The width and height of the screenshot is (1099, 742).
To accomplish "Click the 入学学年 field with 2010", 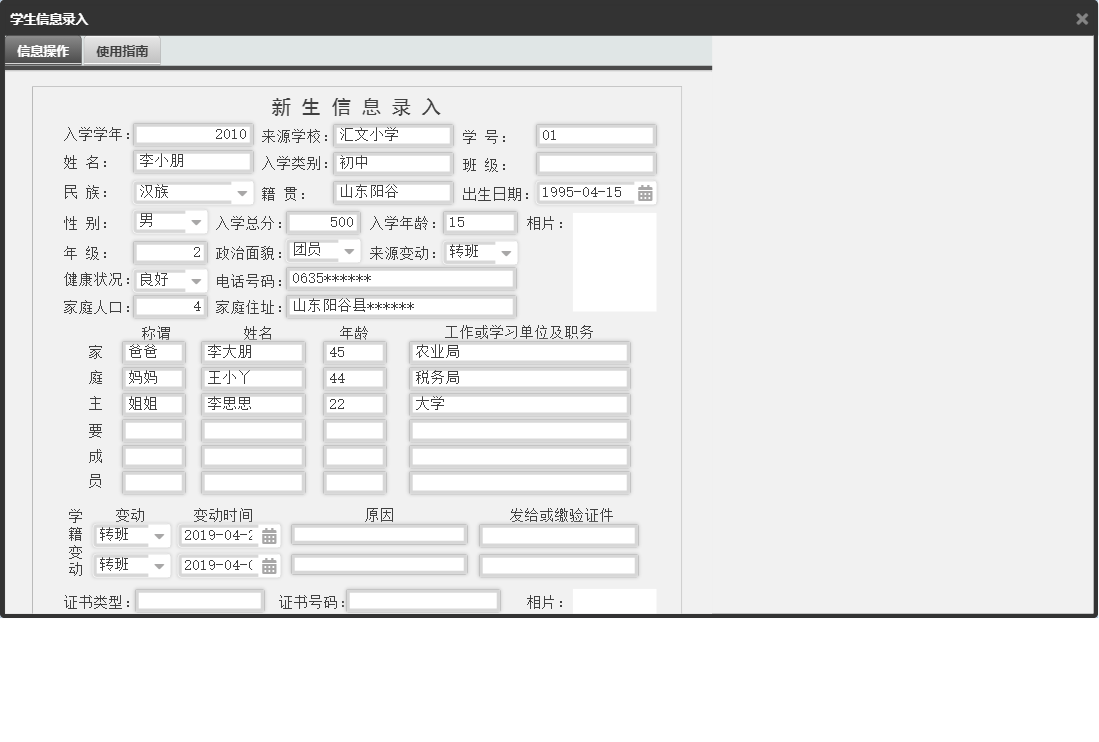I will coord(193,135).
